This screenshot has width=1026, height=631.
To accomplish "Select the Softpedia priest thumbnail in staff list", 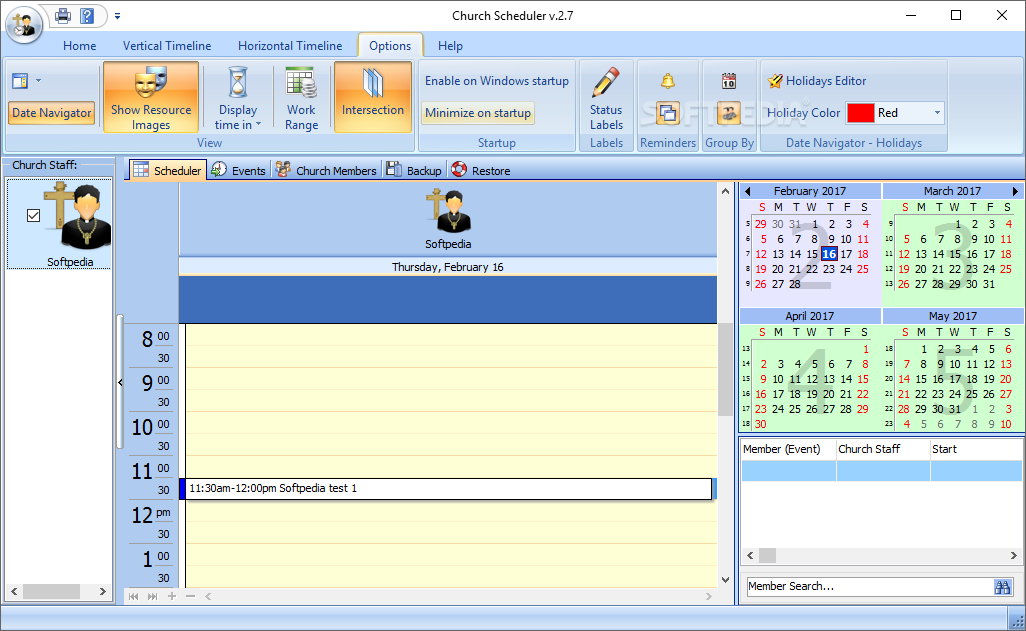I will click(x=77, y=216).
